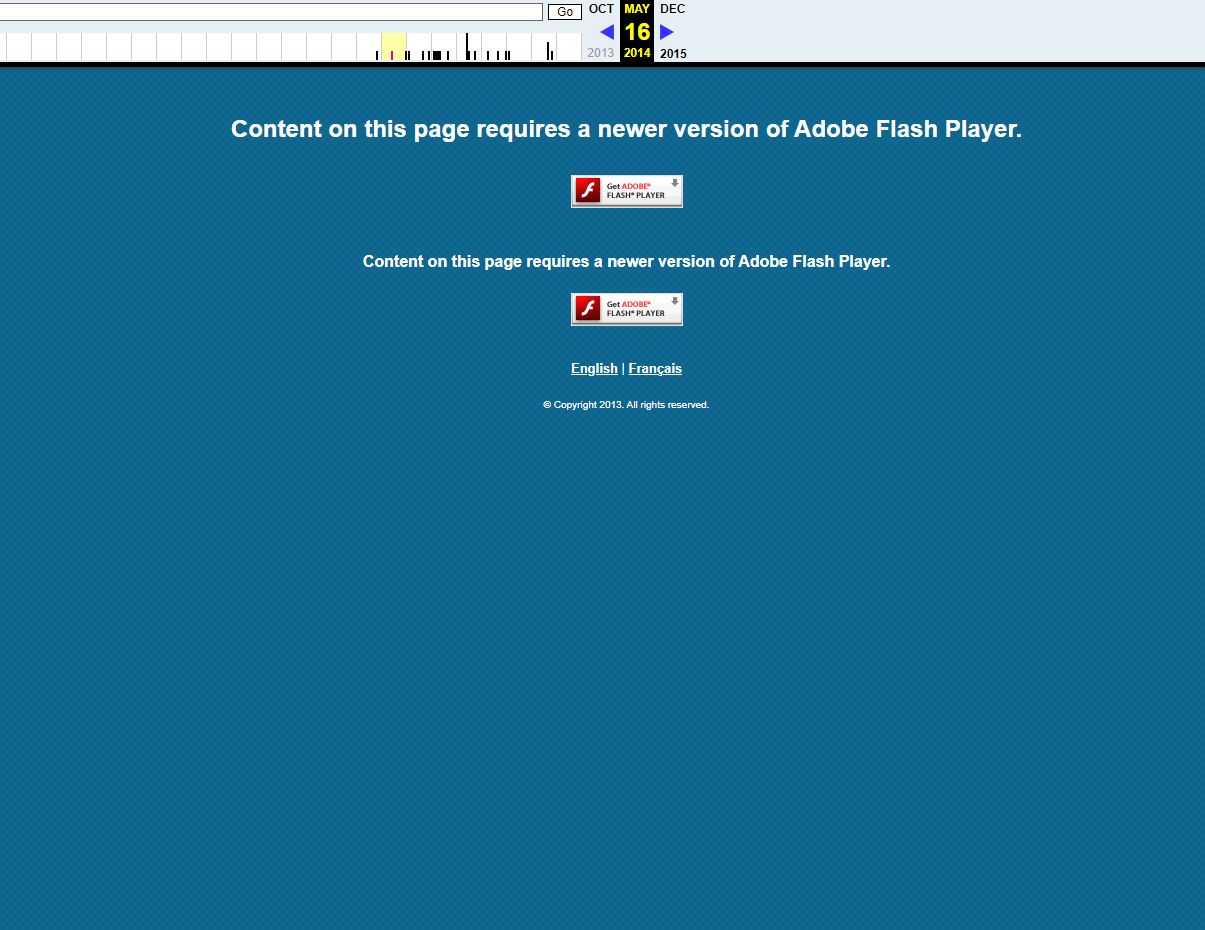Click the rightmost black bar in timeline
Screen dimensions: 1205x930
552,54
